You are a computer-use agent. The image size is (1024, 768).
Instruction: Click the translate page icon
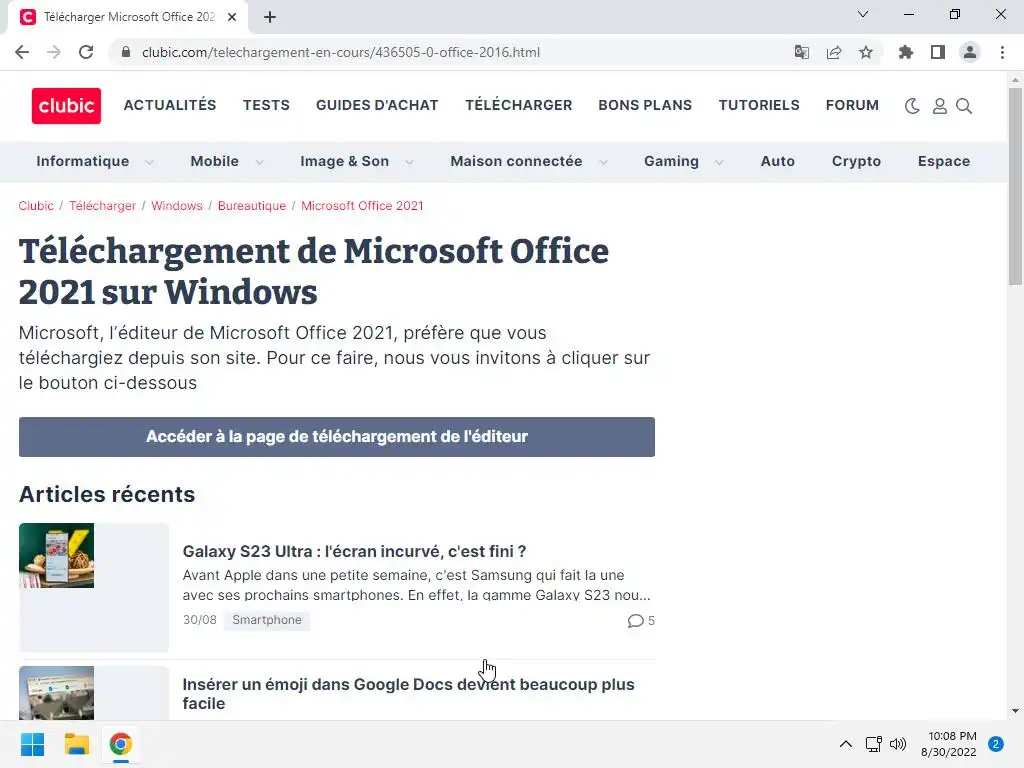pyautogui.click(x=801, y=52)
